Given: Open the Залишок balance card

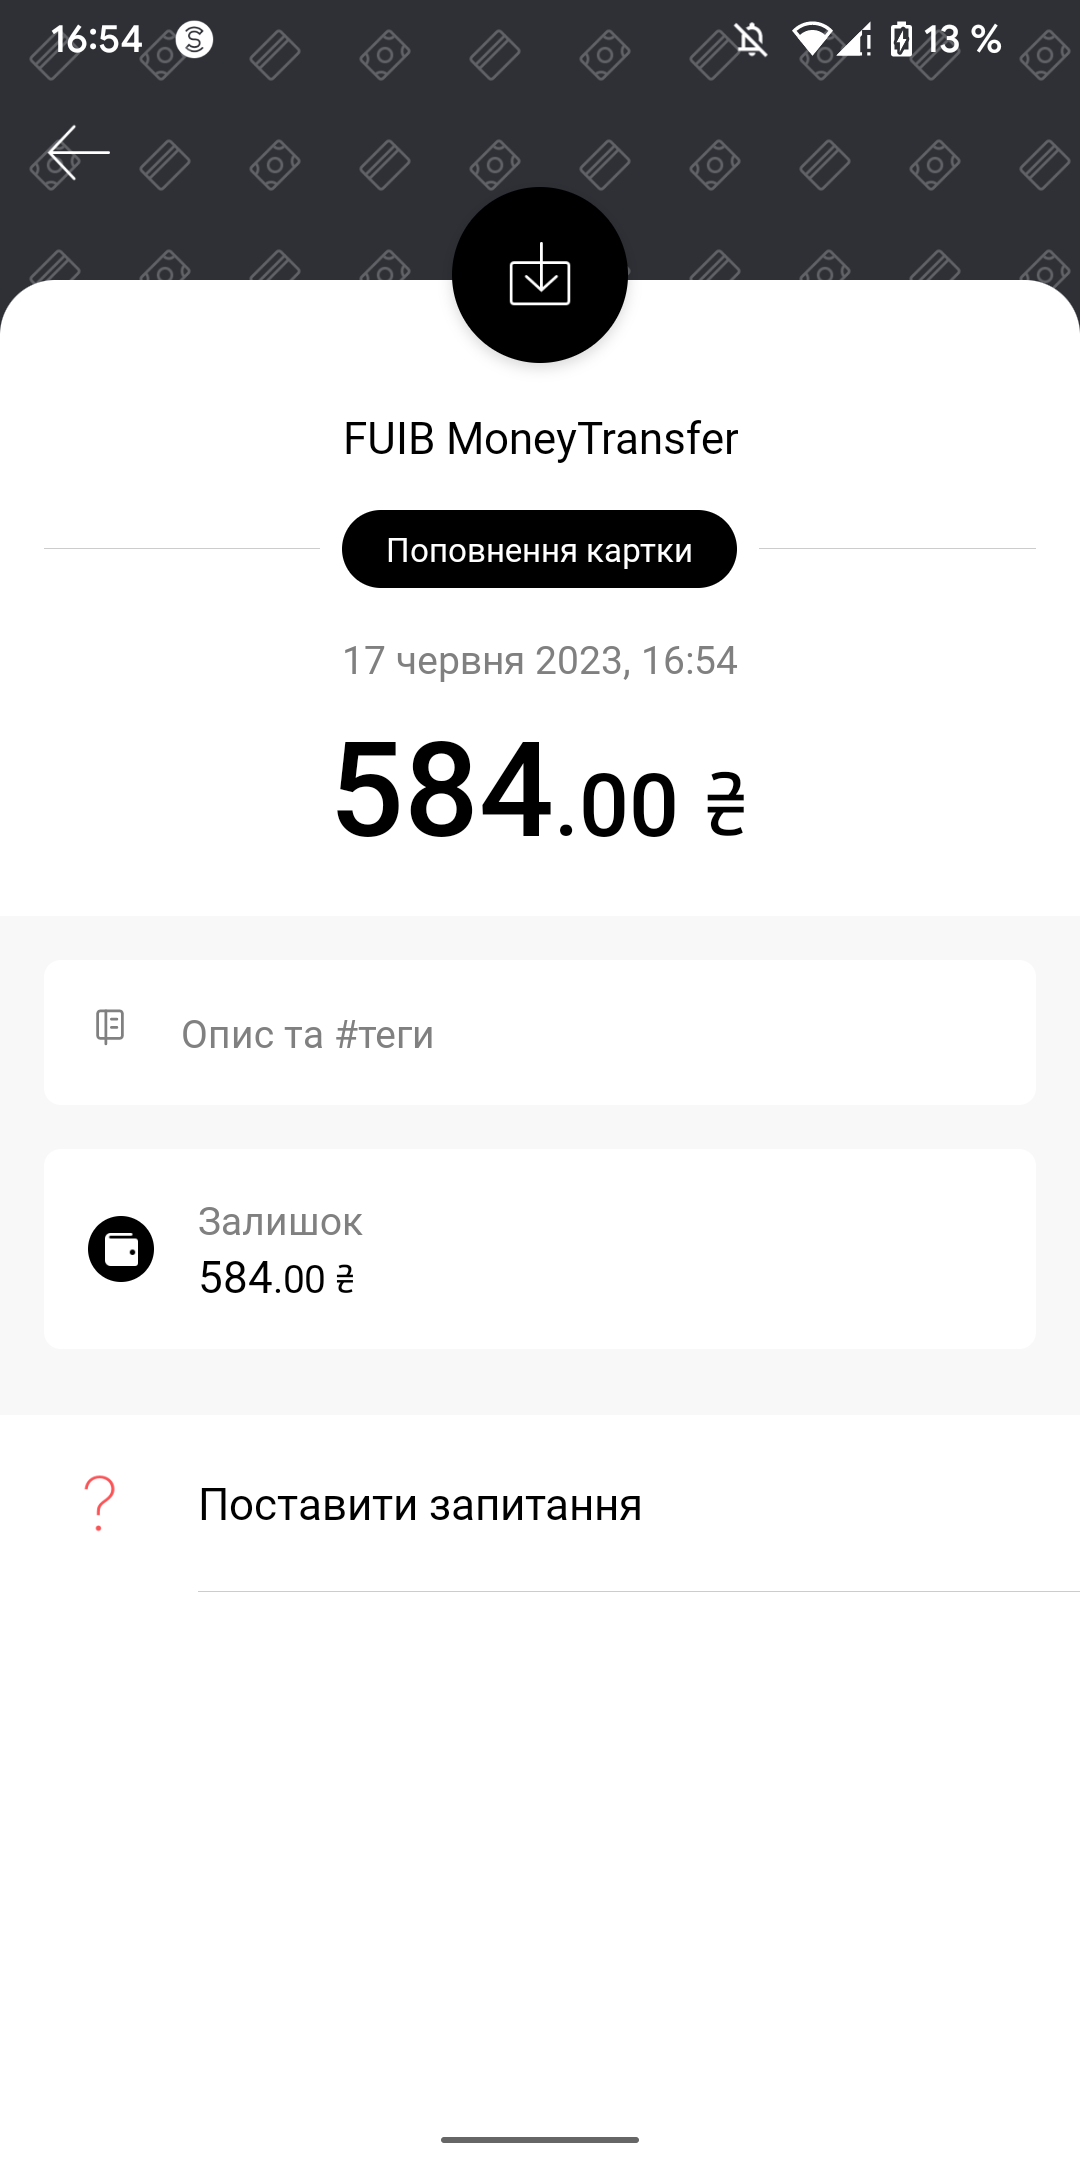Looking at the screenshot, I should point(540,1249).
